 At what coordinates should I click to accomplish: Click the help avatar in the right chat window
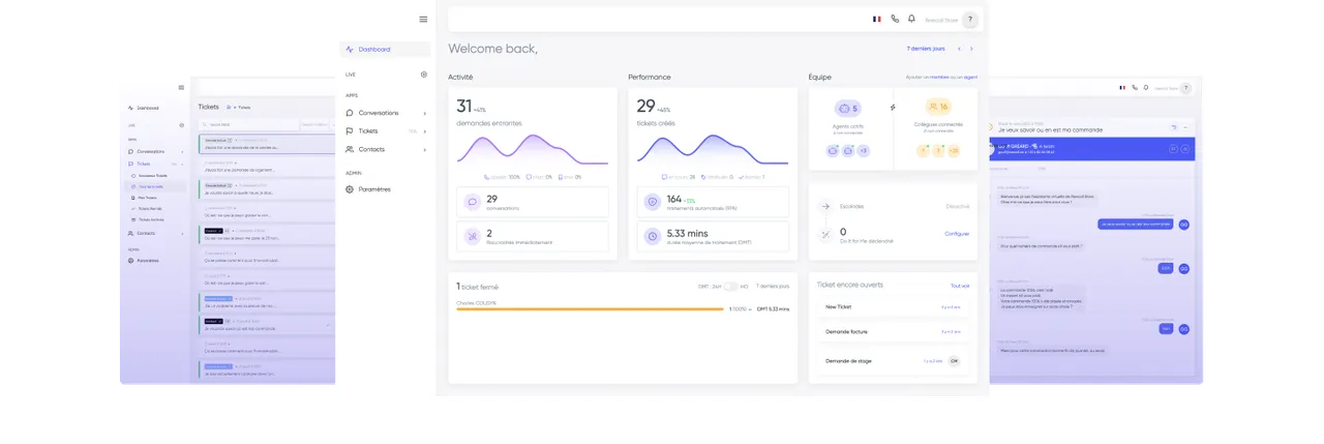click(1185, 88)
